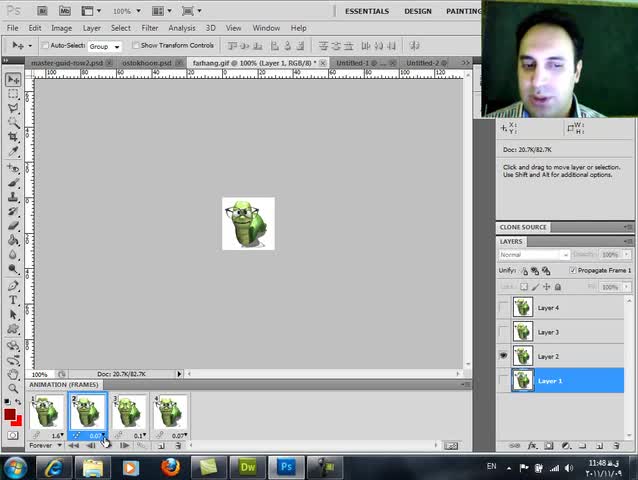Open Forever looping options dropdown

tap(45, 445)
